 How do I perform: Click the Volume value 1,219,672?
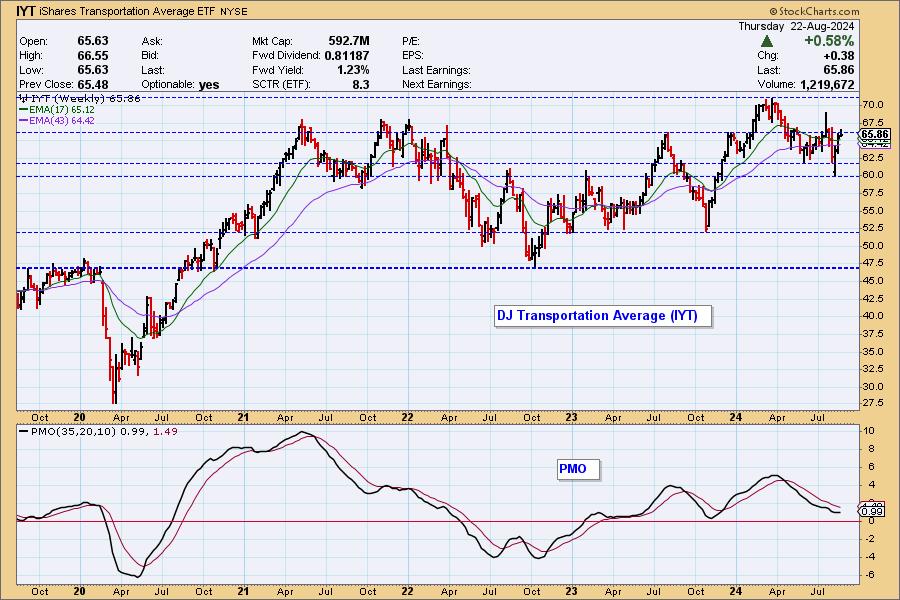827,84
